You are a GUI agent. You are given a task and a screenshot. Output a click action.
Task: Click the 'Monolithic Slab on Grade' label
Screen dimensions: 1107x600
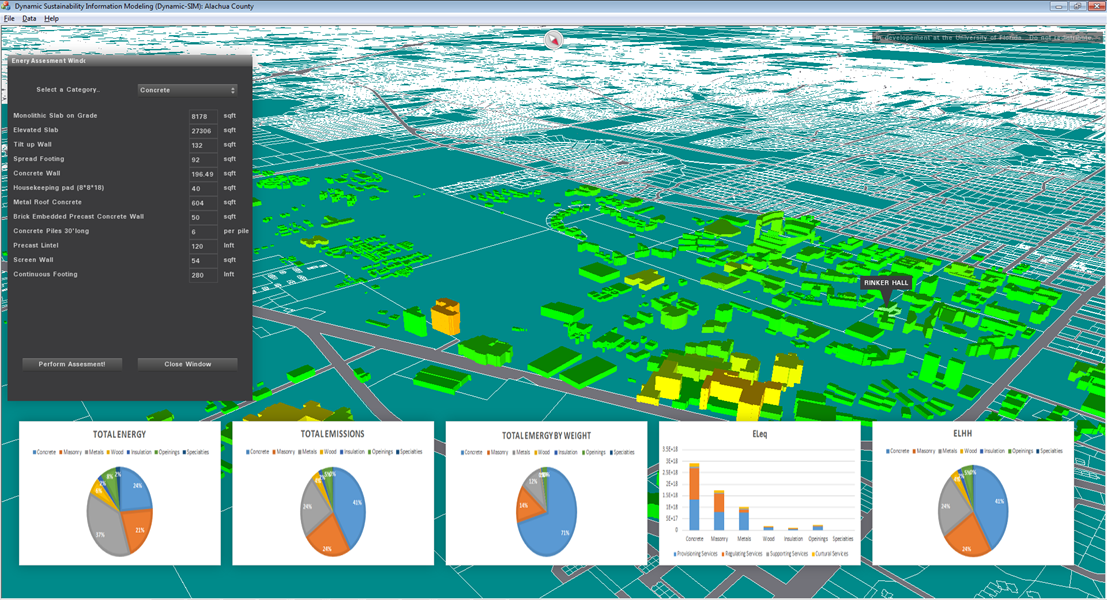[55, 115]
